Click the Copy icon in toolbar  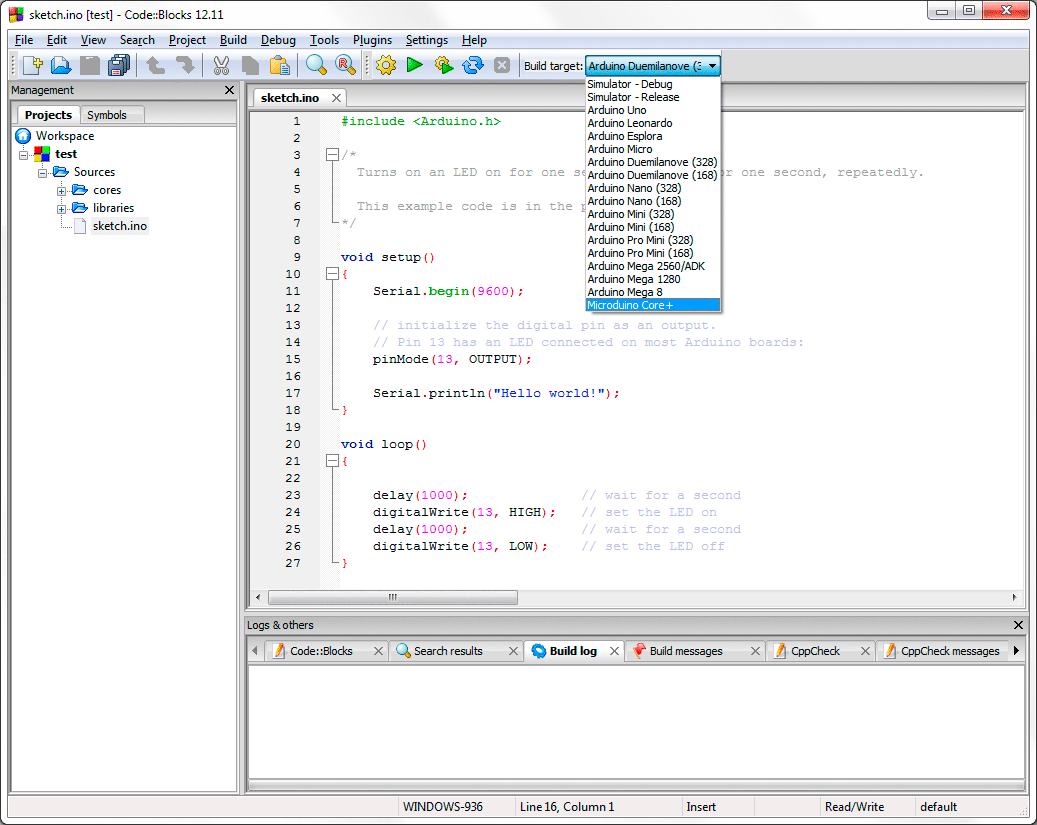click(x=250, y=65)
